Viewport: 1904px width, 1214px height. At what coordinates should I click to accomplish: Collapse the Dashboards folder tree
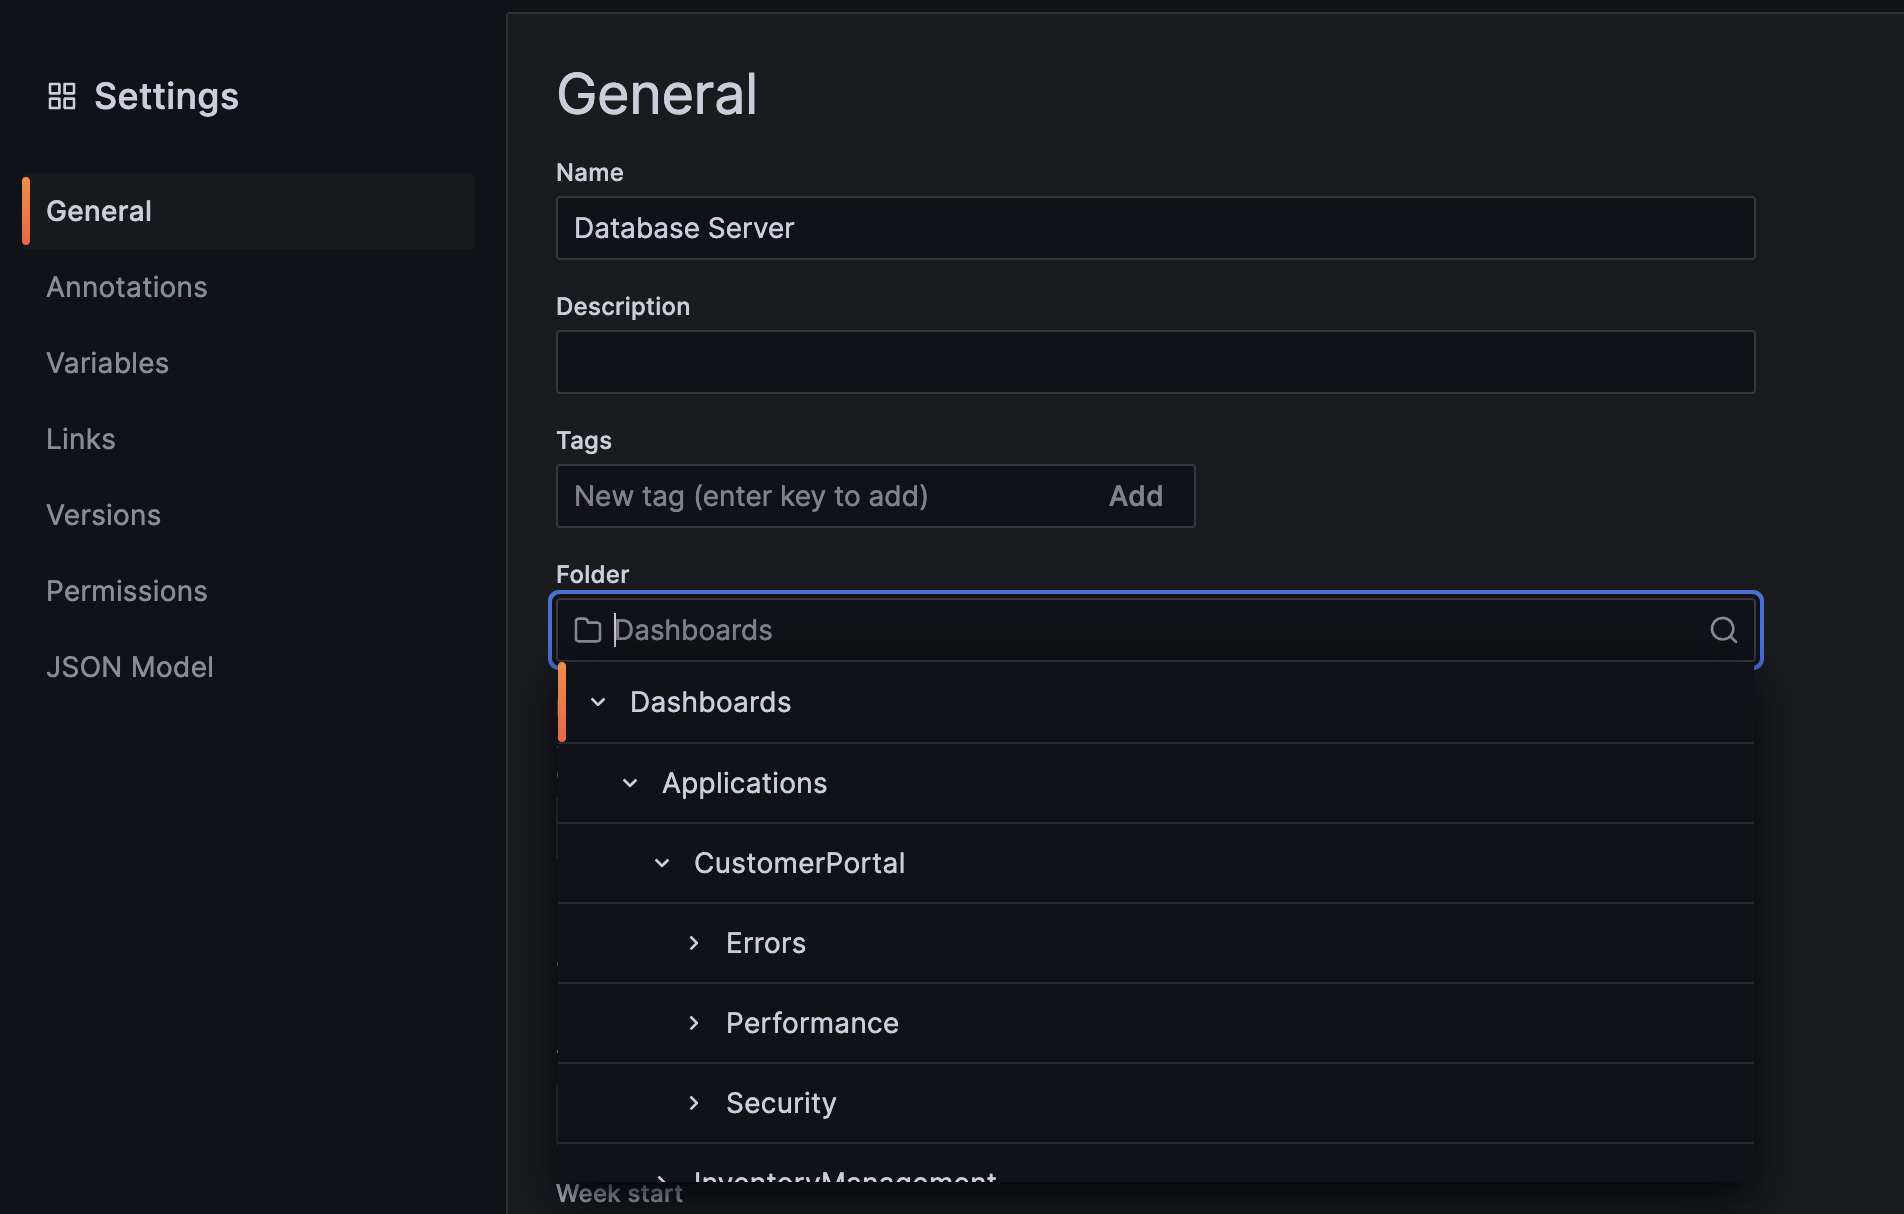tap(598, 701)
